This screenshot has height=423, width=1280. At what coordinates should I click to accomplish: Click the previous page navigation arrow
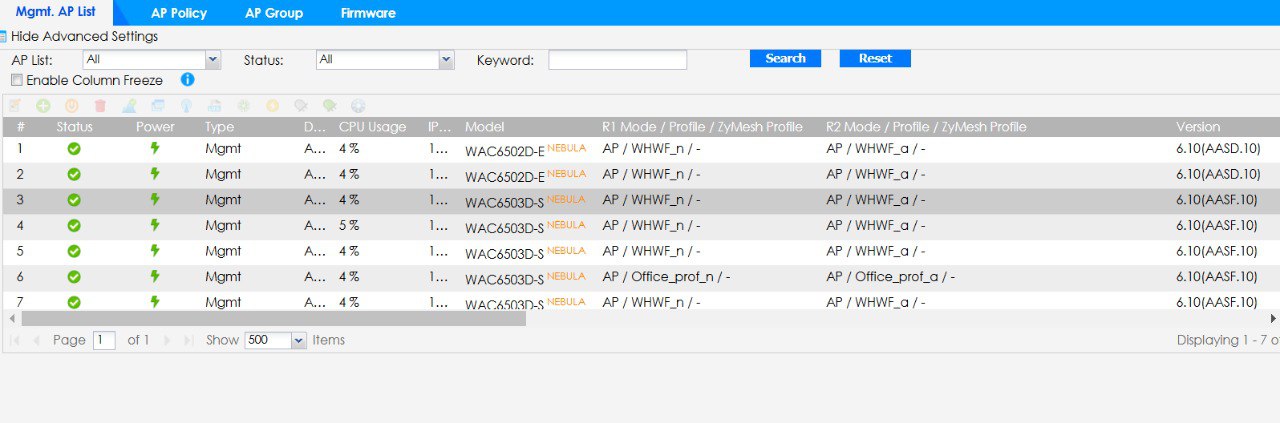(37, 340)
